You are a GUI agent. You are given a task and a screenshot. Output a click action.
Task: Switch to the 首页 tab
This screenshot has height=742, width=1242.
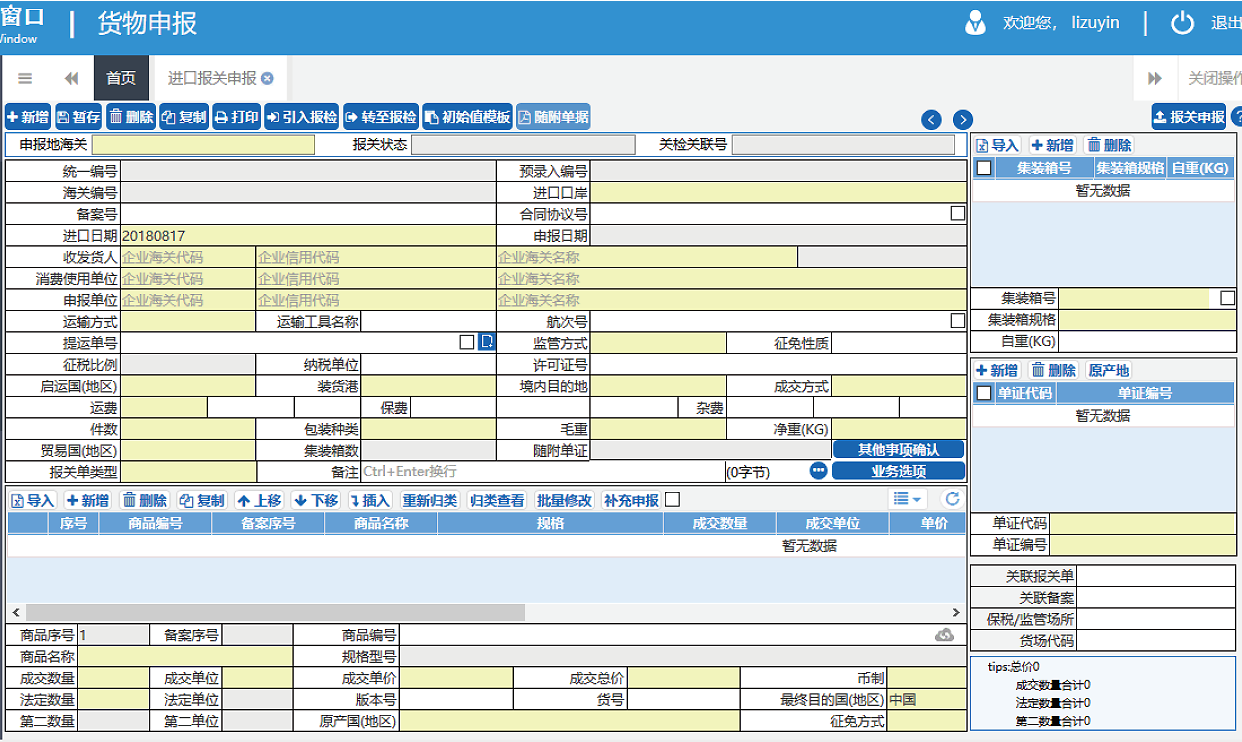[x=121, y=78]
